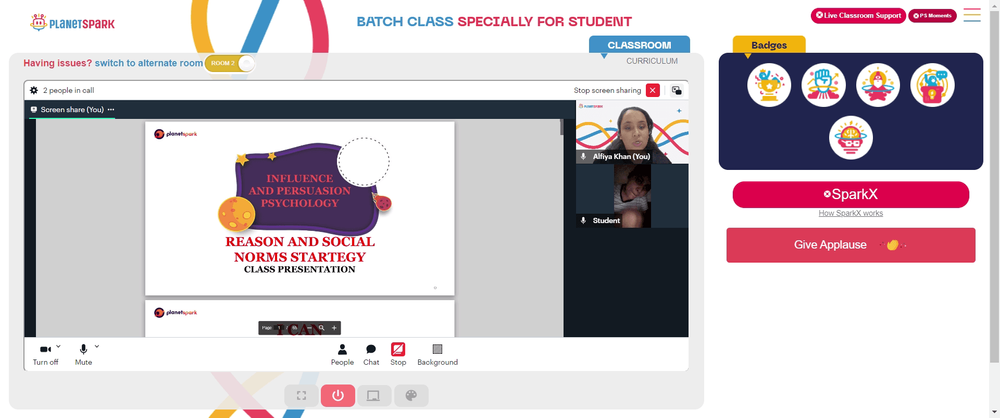The width and height of the screenshot is (1000, 418).
Task: Click the PDF zoom magnifier icon
Action: tap(321, 328)
